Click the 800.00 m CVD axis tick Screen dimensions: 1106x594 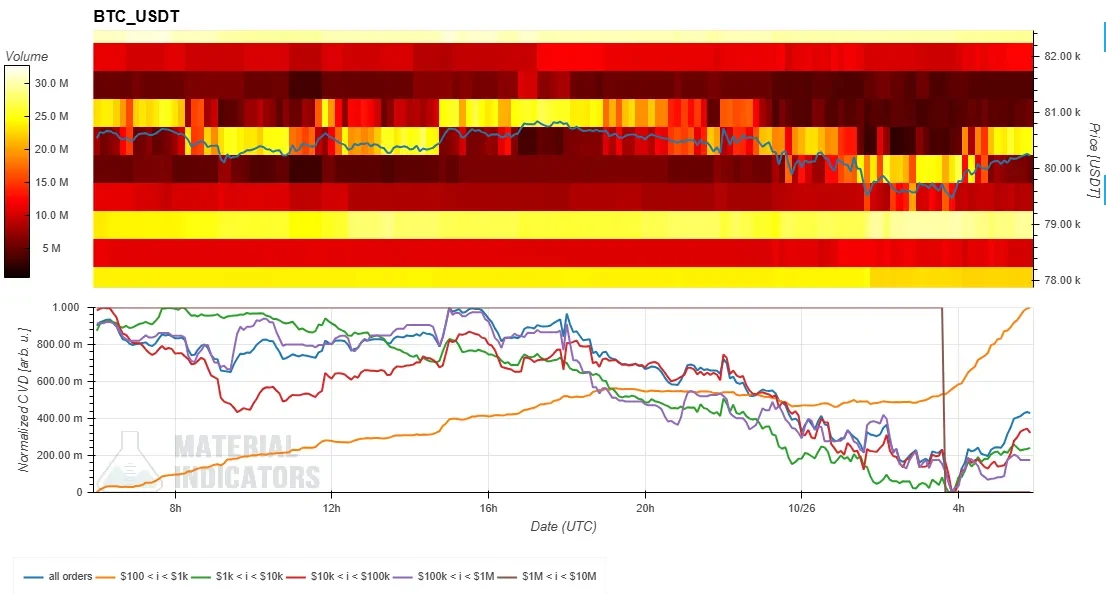pyautogui.click(x=59, y=344)
